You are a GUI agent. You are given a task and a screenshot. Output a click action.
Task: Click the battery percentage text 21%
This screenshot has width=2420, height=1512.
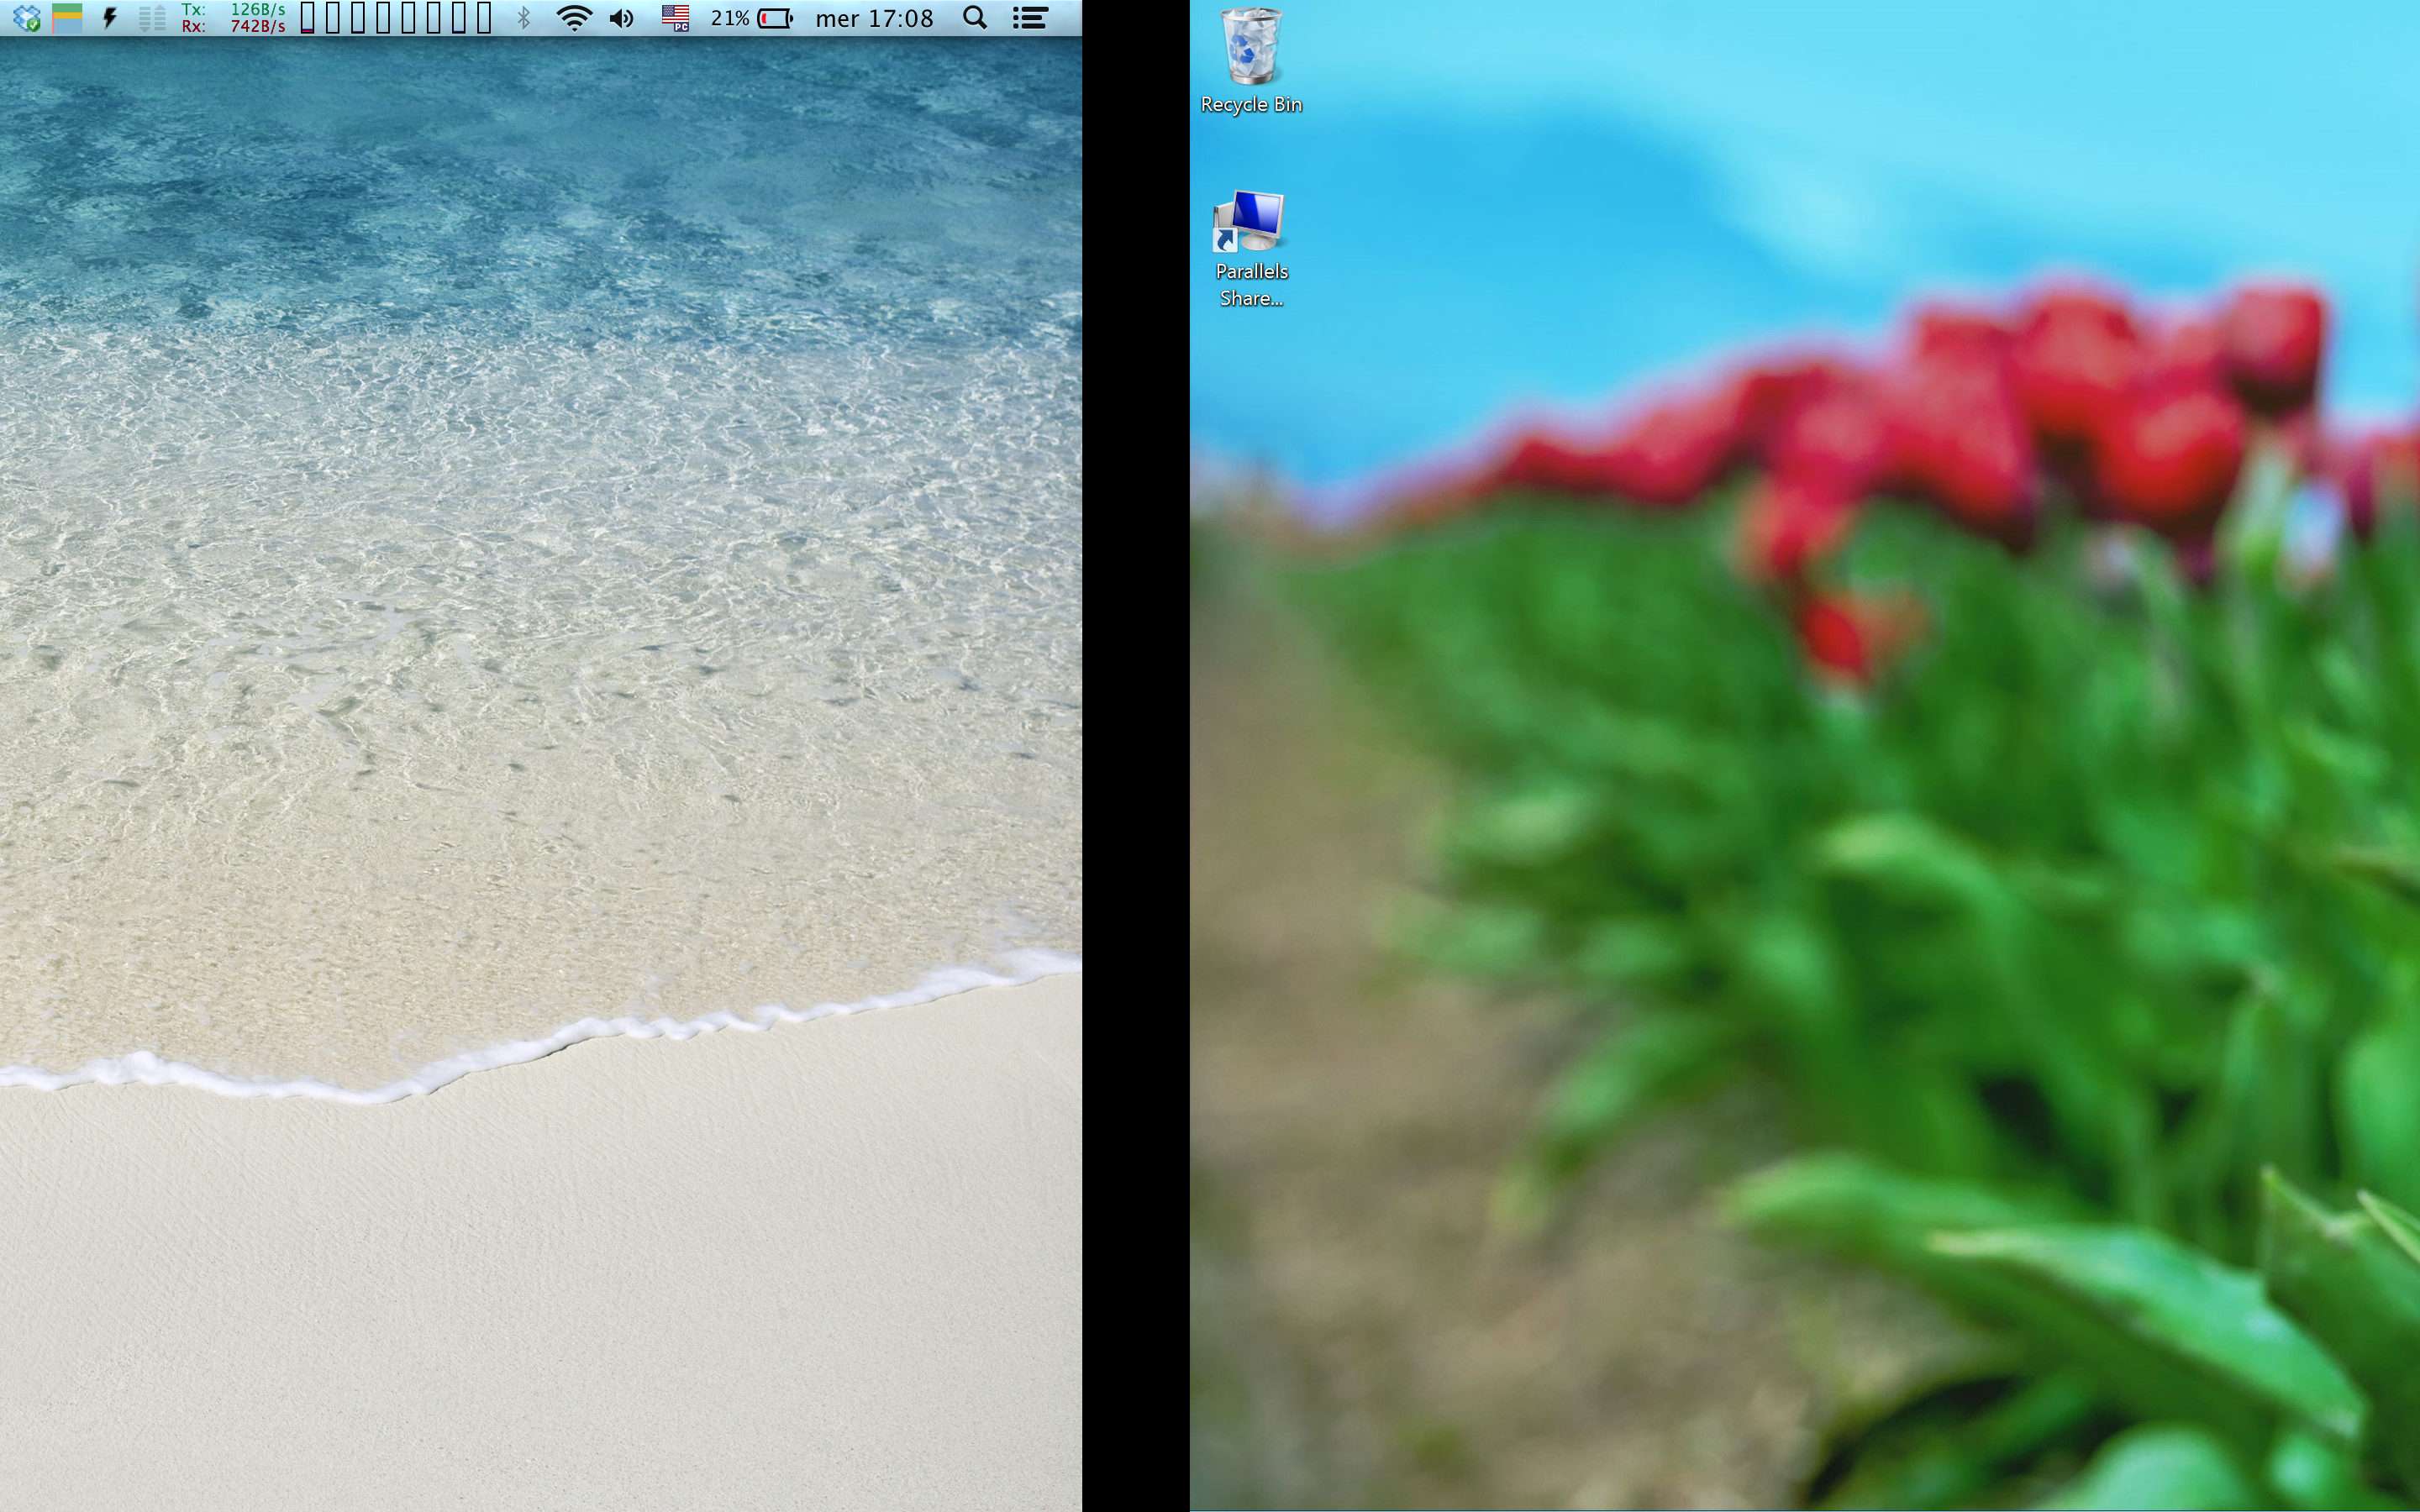(730, 18)
